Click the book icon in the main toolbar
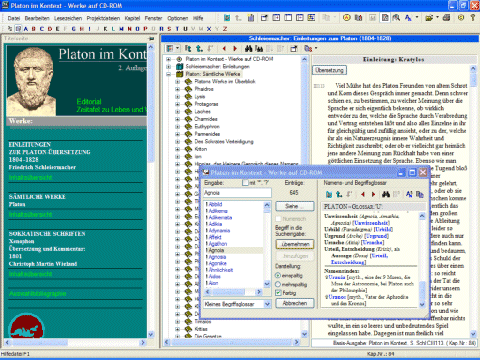The image size is (480, 360). point(227,18)
